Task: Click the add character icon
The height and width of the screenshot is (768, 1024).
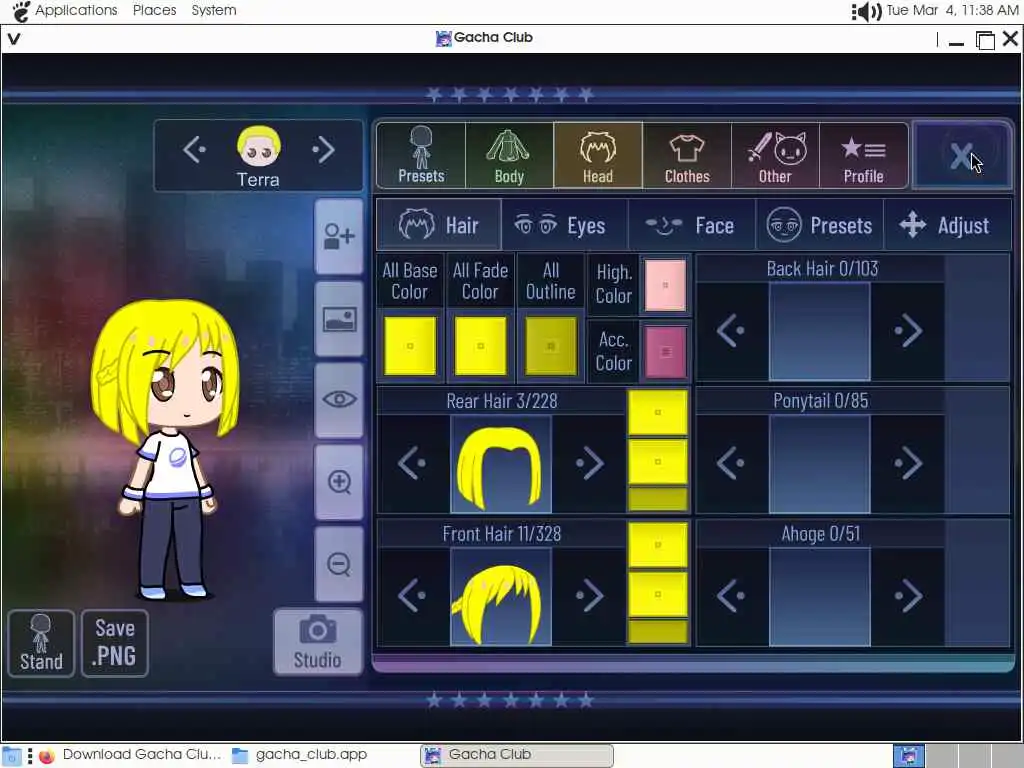Action: point(339,236)
